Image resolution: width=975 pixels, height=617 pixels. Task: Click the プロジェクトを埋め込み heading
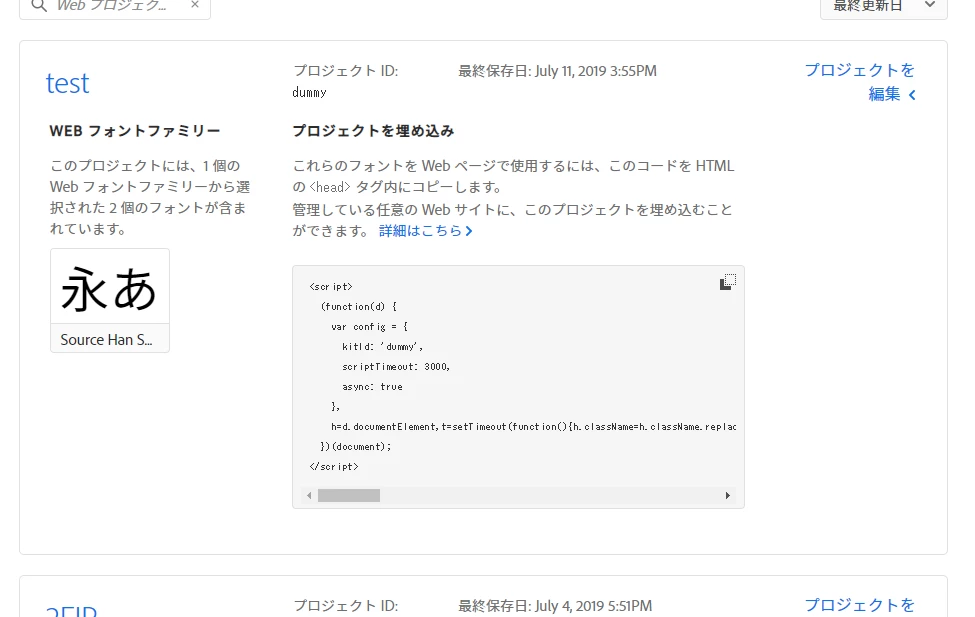(373, 131)
